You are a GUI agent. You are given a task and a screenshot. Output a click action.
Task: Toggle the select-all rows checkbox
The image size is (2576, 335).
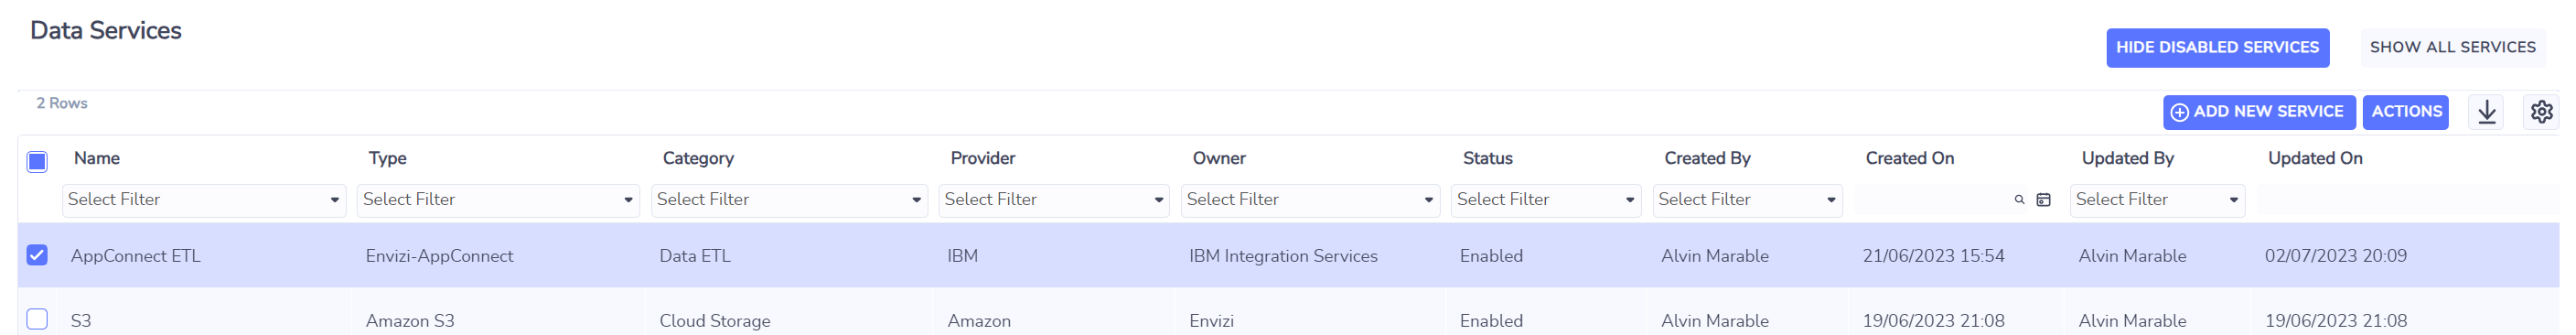click(x=37, y=162)
